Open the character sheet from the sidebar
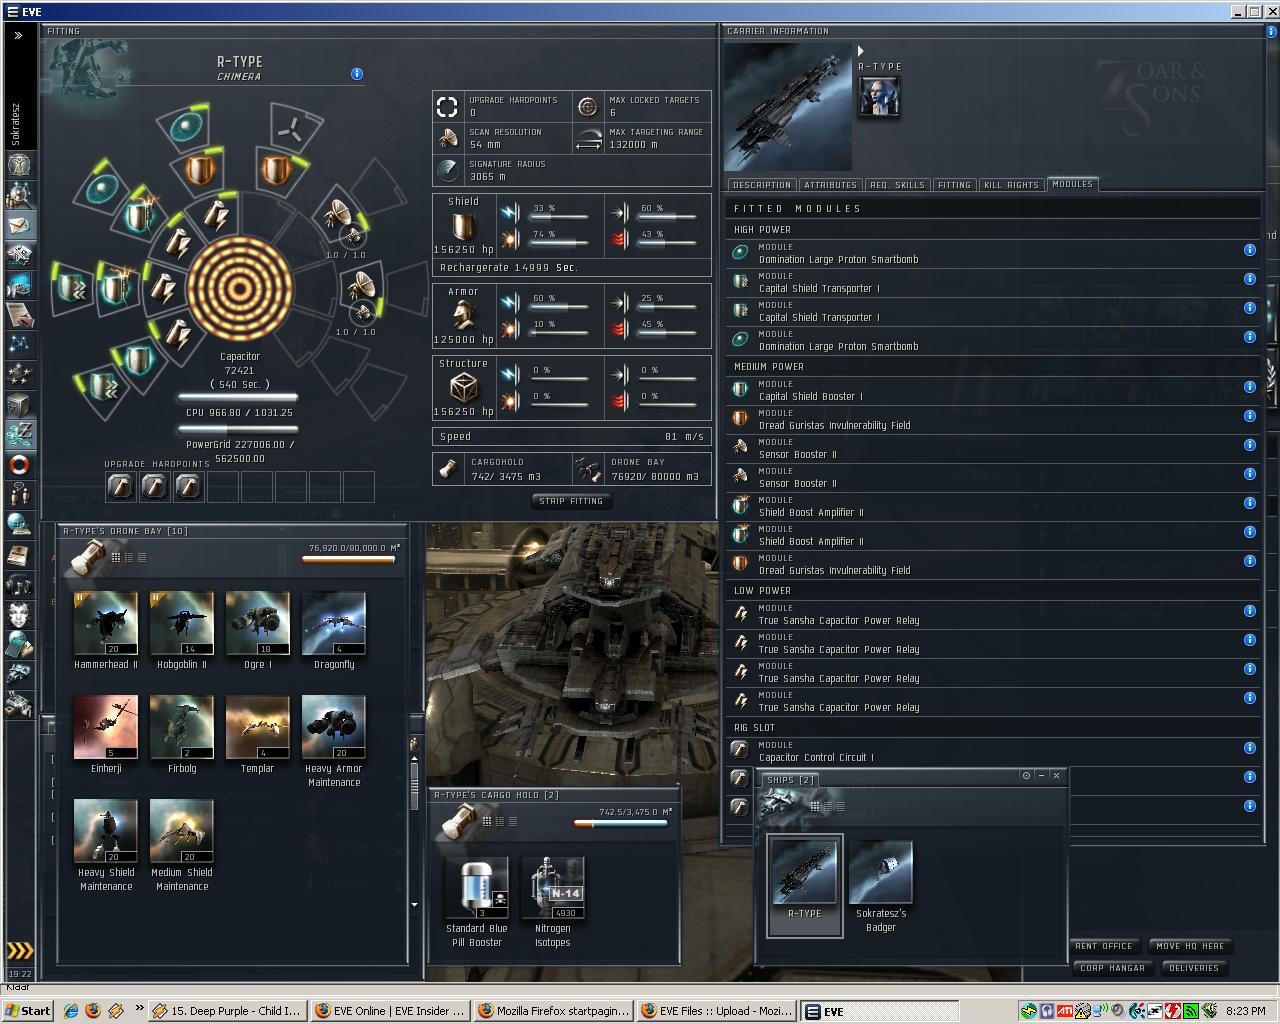The height and width of the screenshot is (1024, 1280). pos(19,165)
